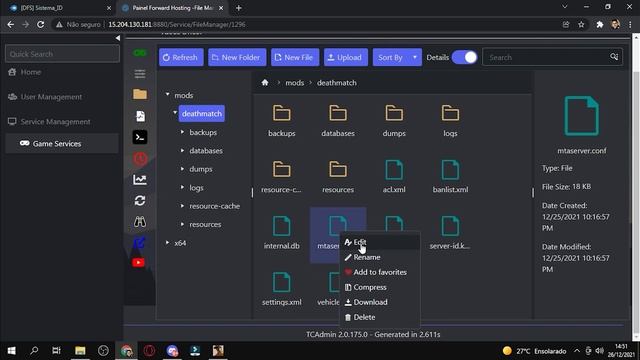Click the binoculars icon in the service sidebar
Image resolution: width=640 pixels, height=360 pixels.
pos(140,222)
